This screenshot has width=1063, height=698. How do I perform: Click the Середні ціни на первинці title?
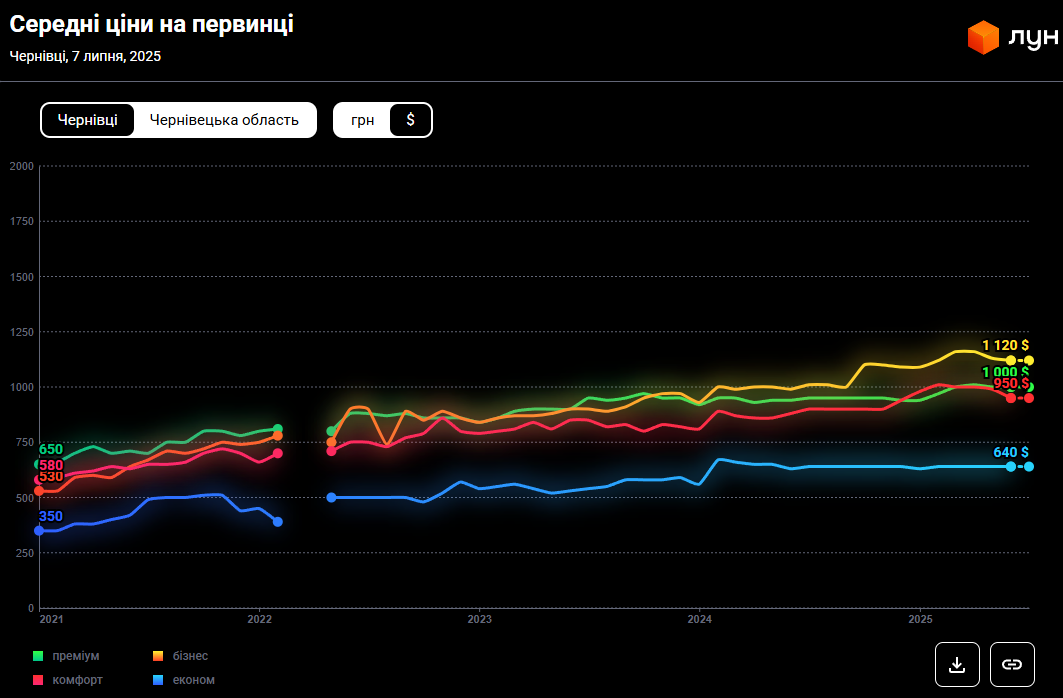tap(152, 25)
